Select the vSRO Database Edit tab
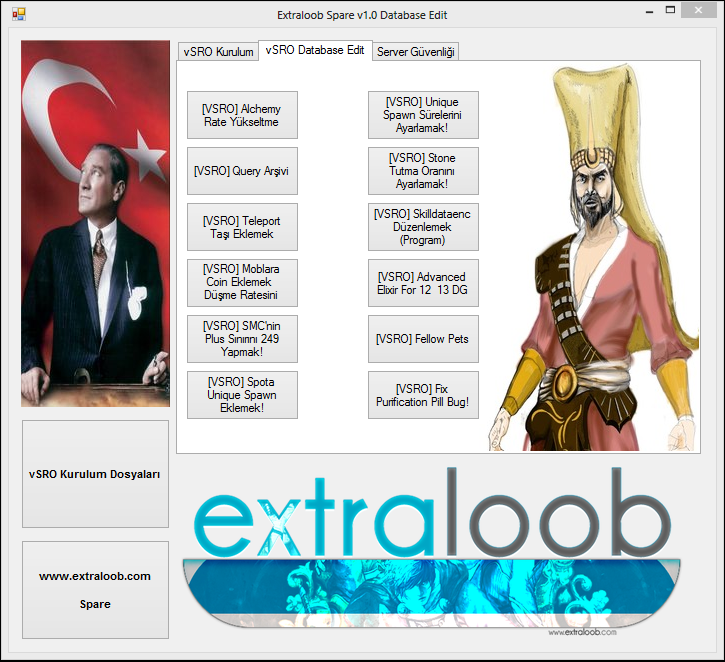The height and width of the screenshot is (662, 725). tap(315, 50)
